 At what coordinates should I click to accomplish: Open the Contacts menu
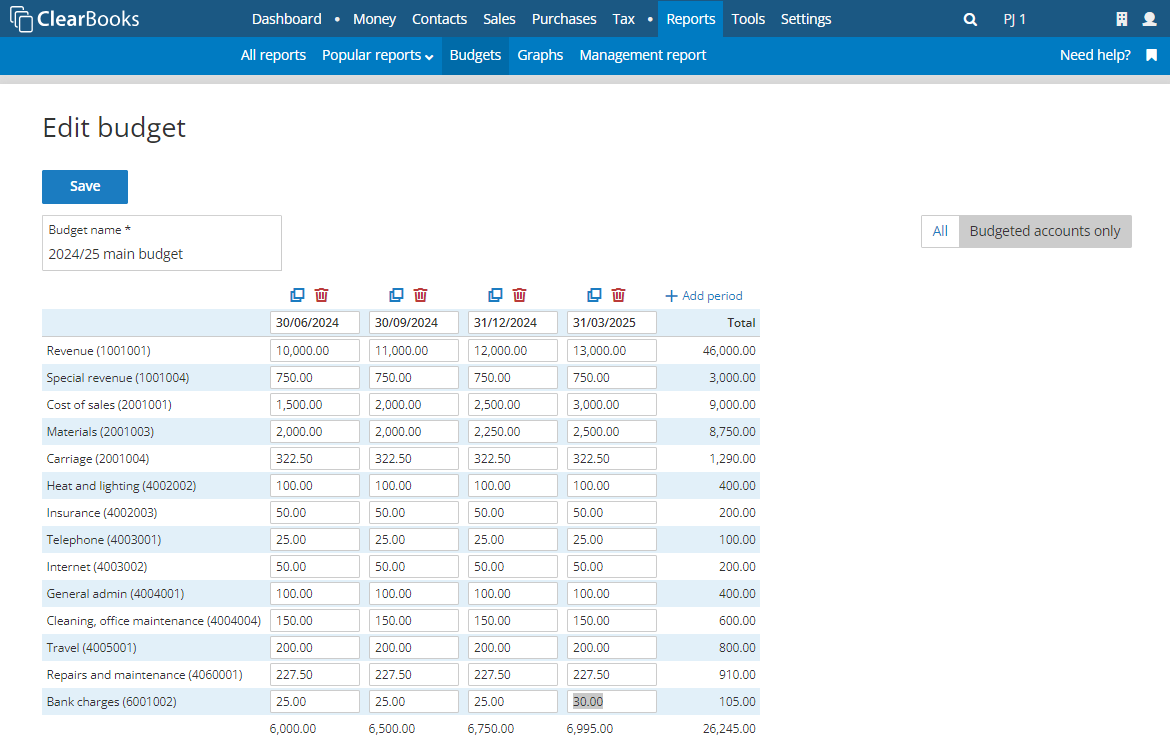(x=439, y=19)
